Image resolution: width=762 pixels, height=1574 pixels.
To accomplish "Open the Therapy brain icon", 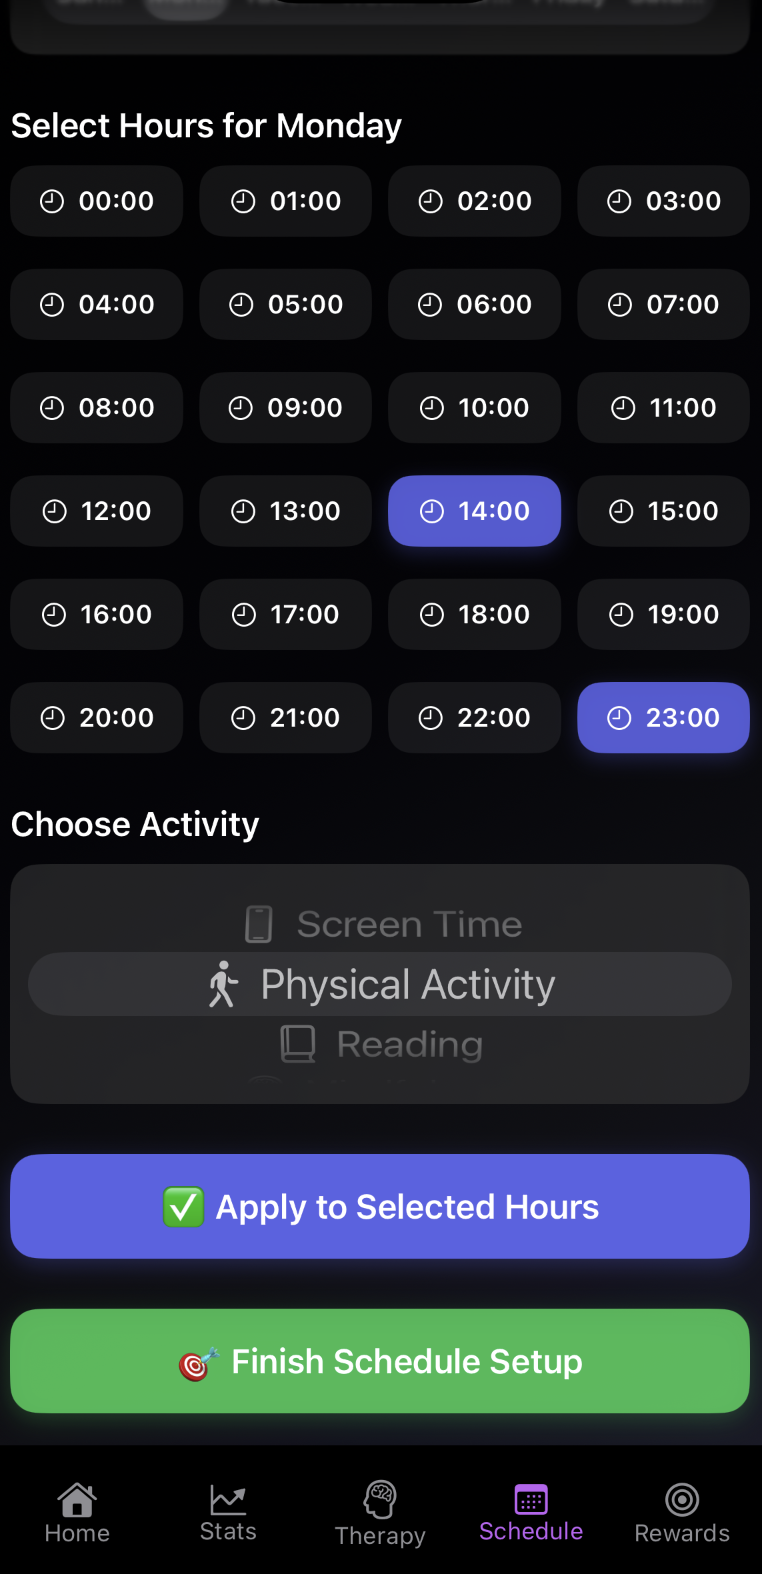I will pyautogui.click(x=380, y=1499).
